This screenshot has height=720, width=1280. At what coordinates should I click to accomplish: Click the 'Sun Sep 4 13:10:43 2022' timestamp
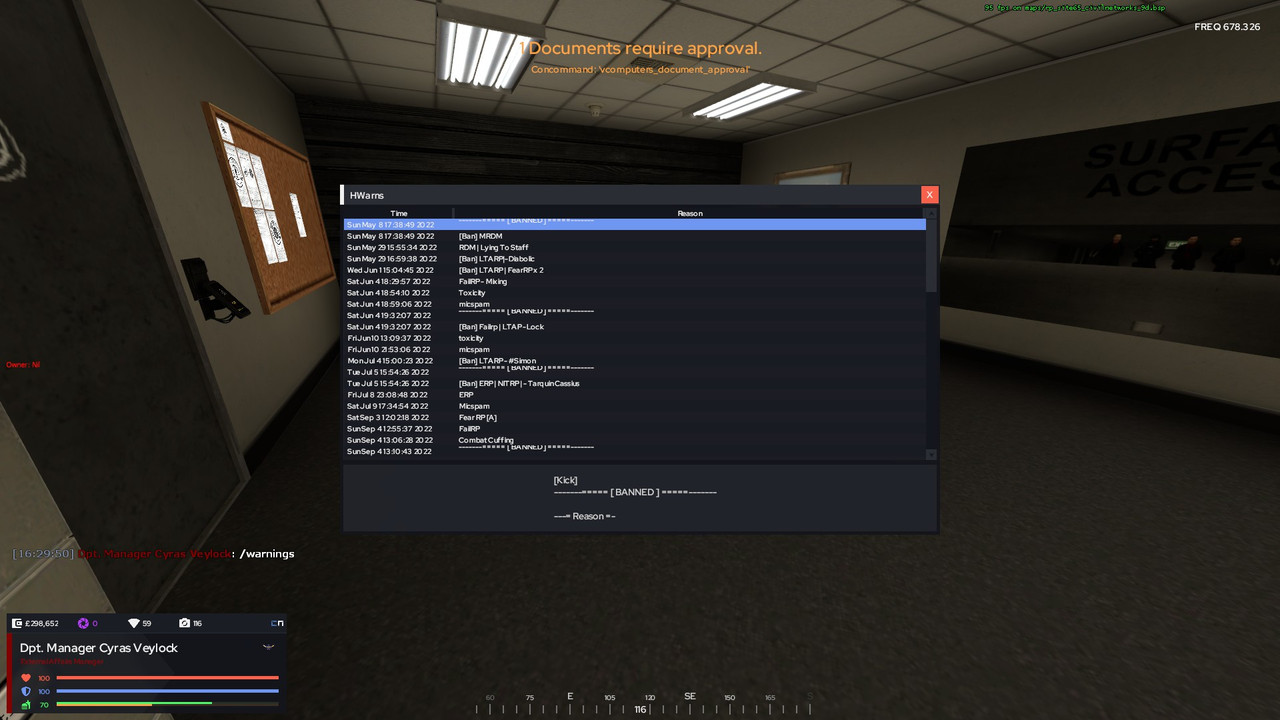click(x=389, y=451)
